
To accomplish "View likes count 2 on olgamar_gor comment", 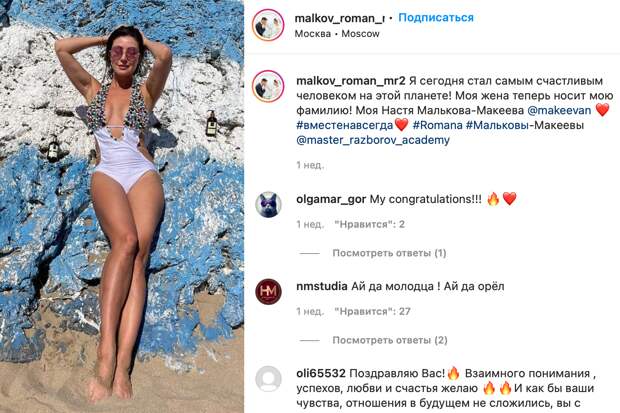I will point(369,224).
